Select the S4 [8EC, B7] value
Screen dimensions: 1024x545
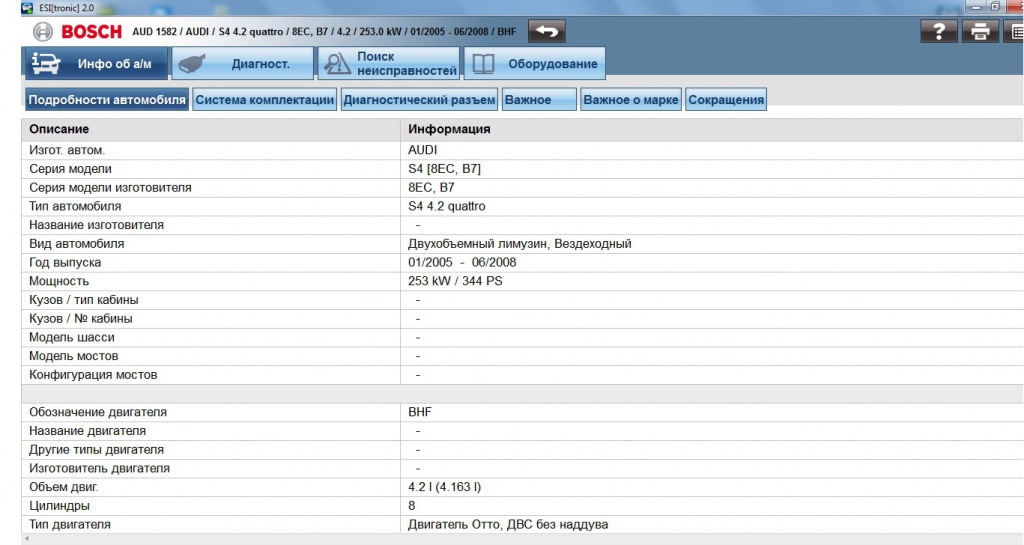pyautogui.click(x=444, y=169)
